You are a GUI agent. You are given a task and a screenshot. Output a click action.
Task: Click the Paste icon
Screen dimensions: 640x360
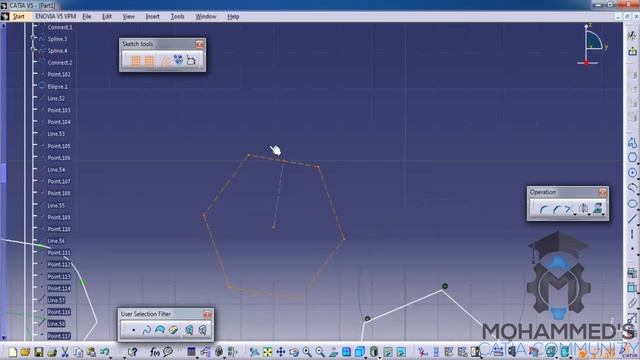click(x=91, y=352)
